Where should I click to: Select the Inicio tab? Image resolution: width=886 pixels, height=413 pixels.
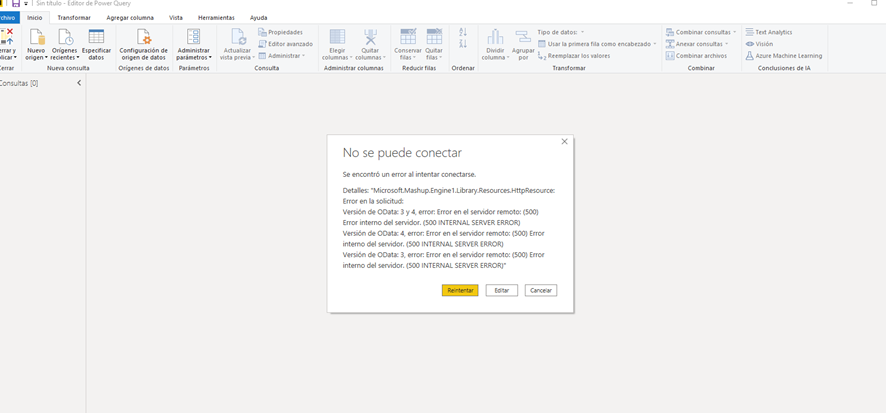(x=35, y=18)
